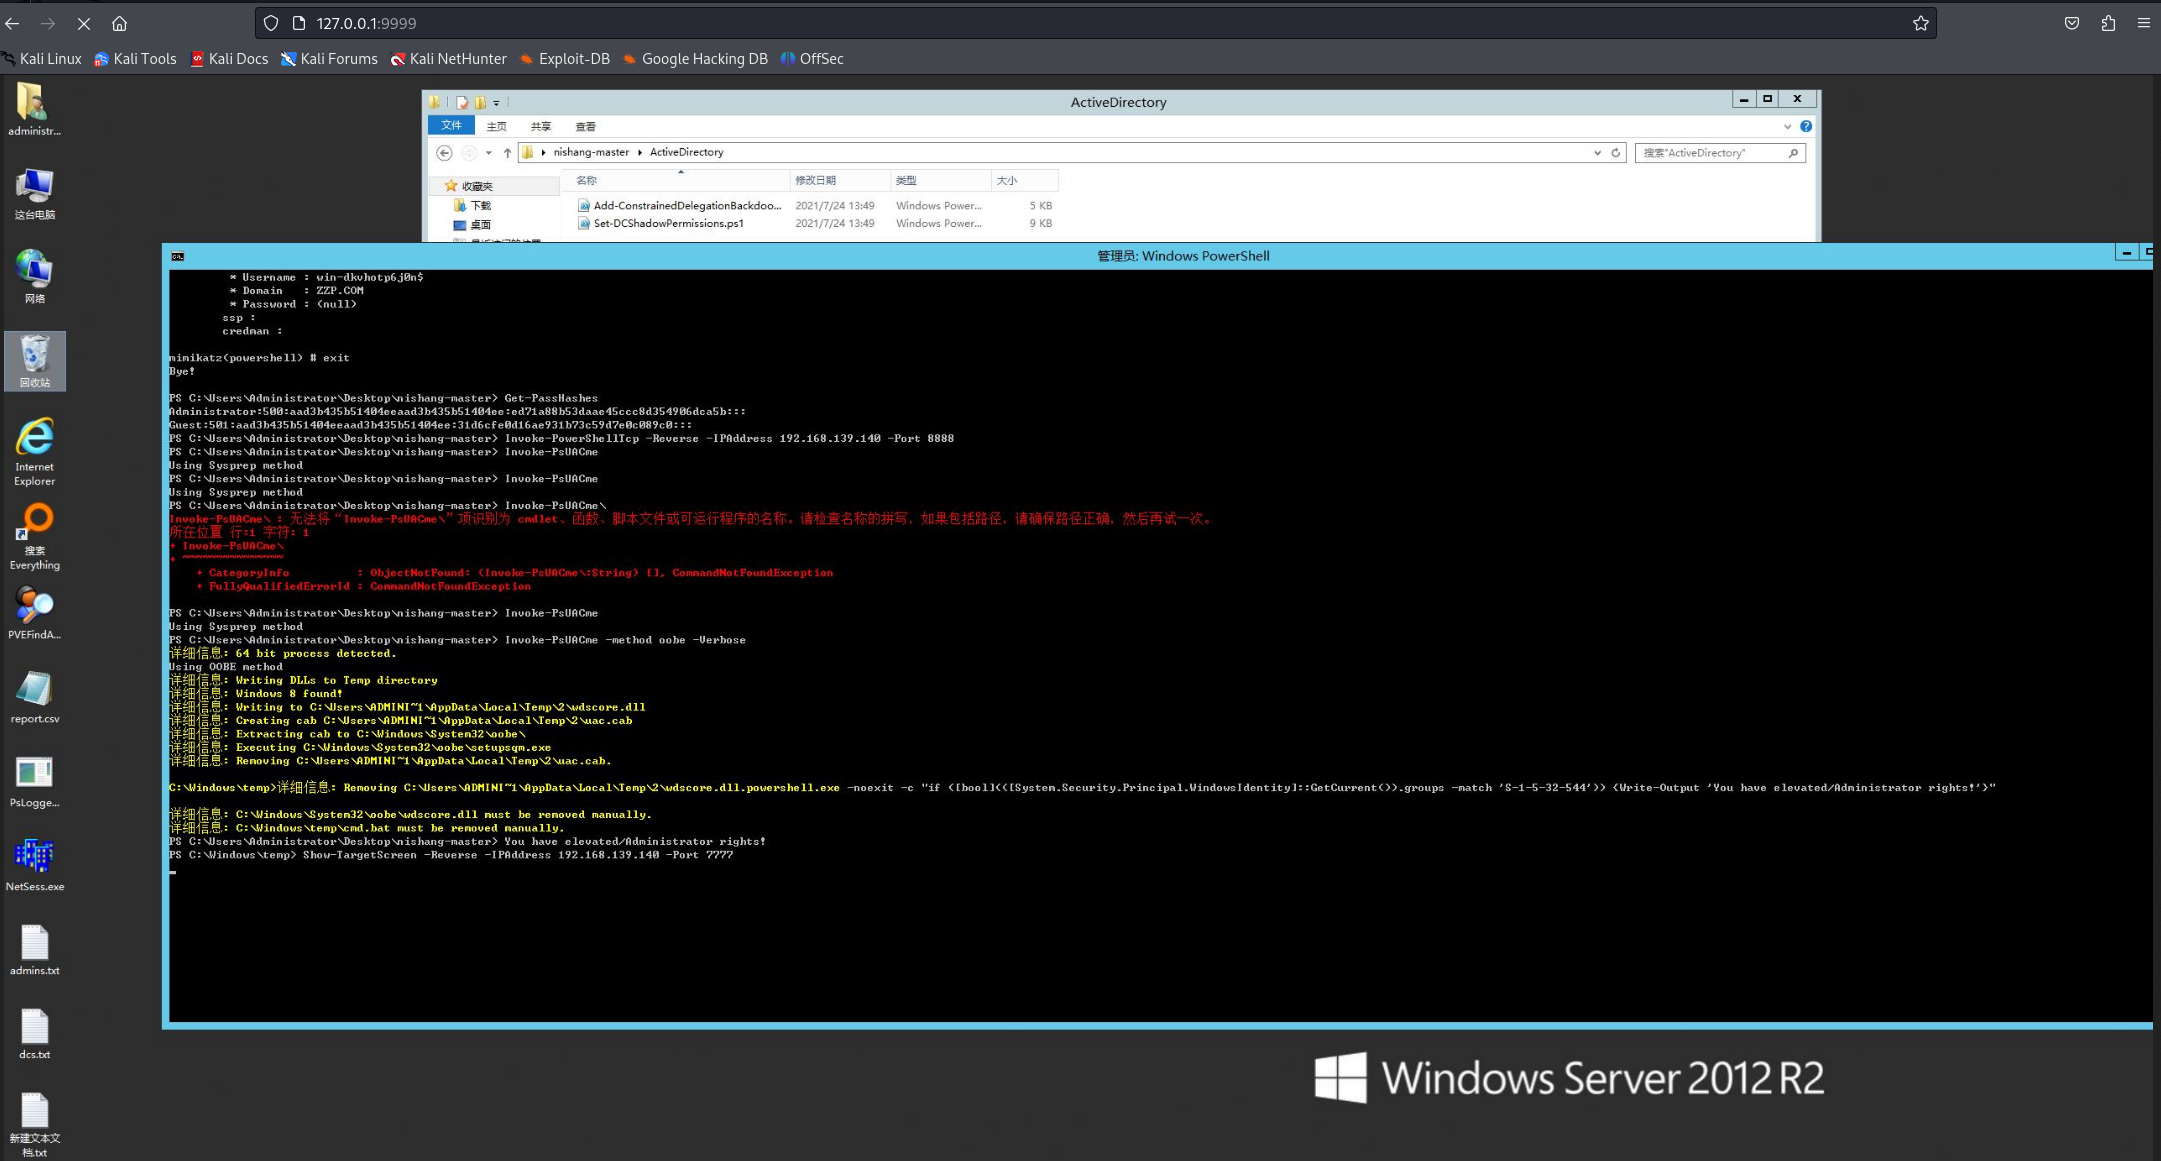Open PsLoggedon desktop icon
Screen dimensions: 2161x1161
pyautogui.click(x=34, y=781)
